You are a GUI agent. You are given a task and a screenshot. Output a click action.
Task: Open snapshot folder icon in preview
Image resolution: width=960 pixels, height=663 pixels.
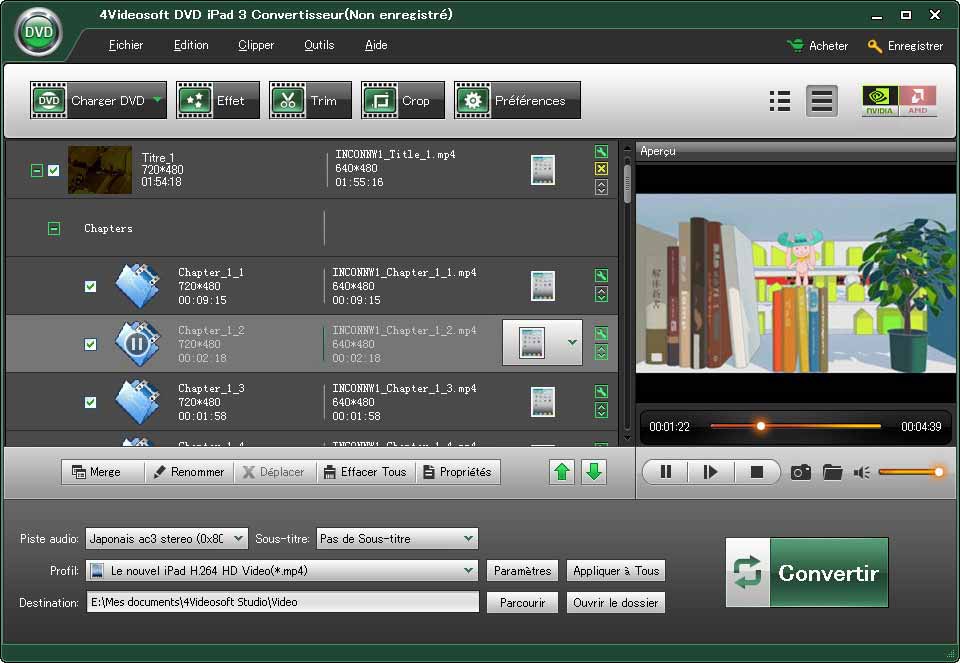coord(832,472)
